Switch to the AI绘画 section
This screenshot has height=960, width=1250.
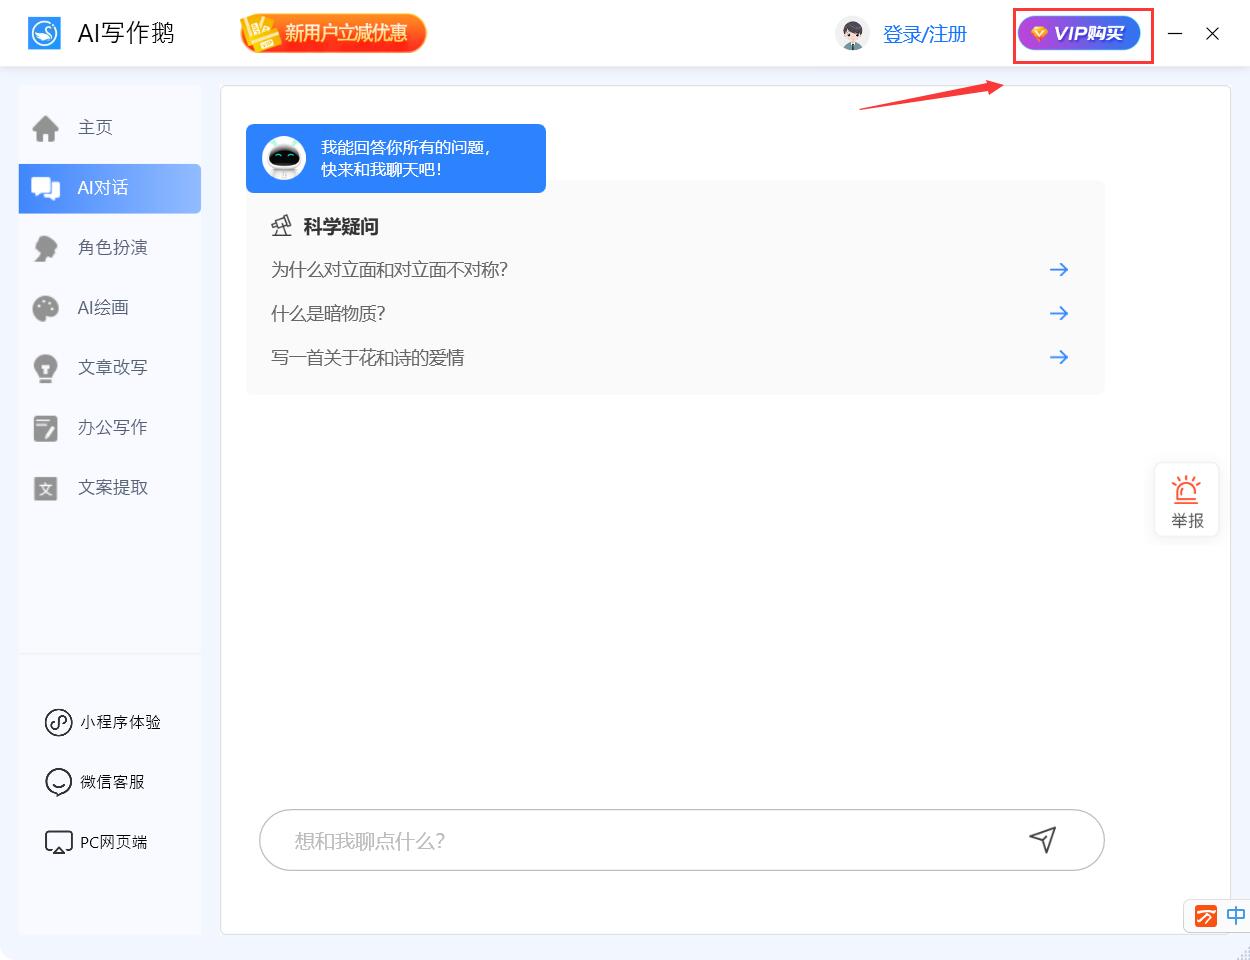110,308
